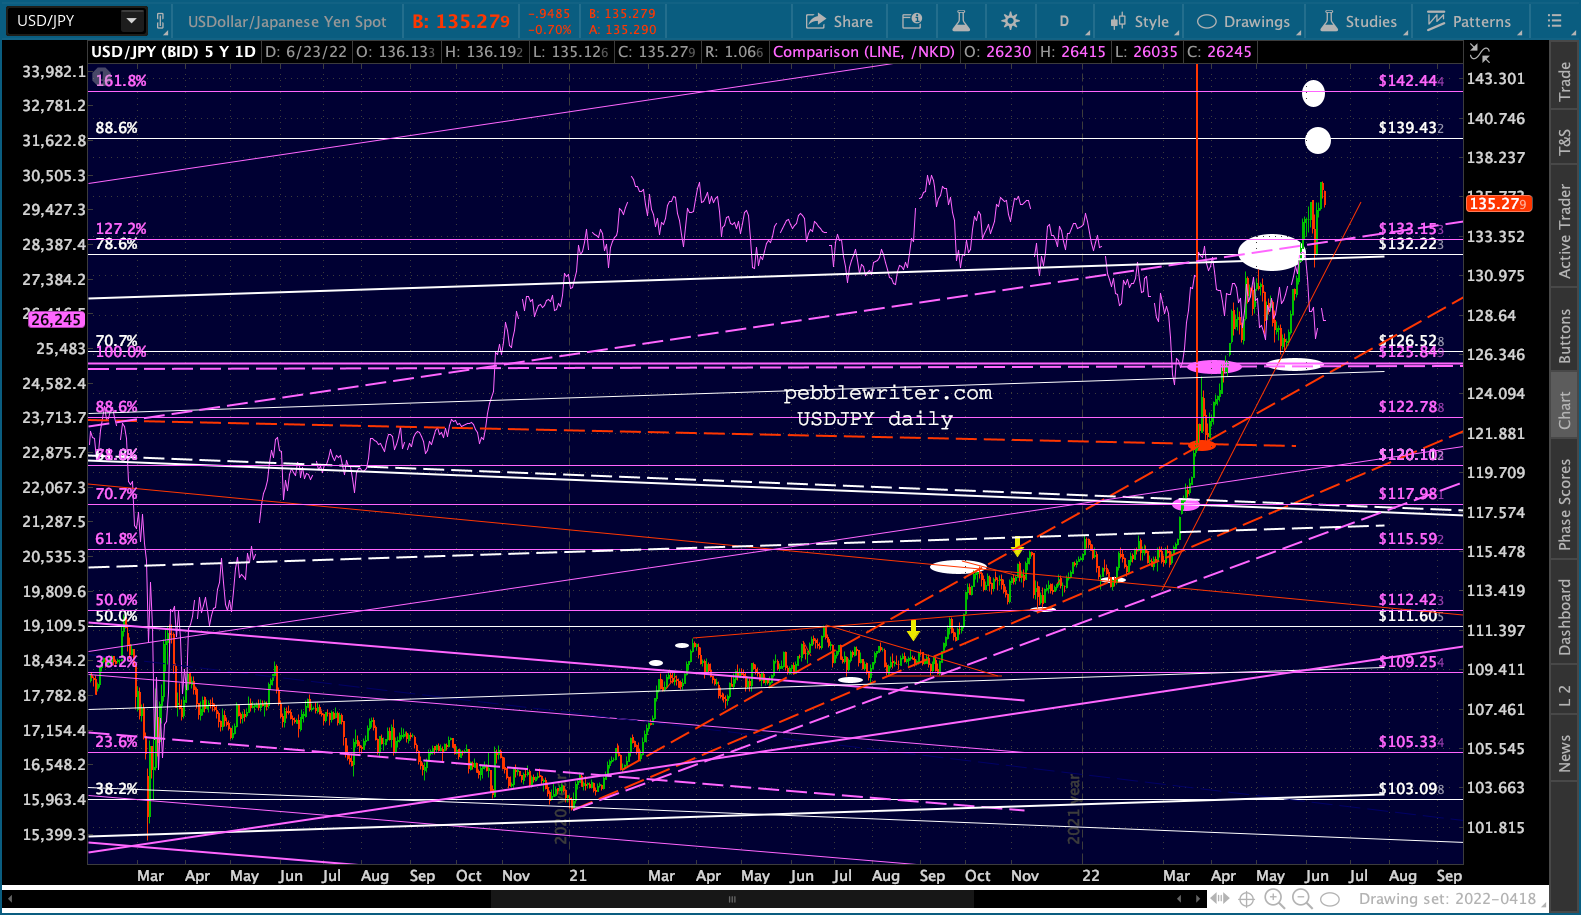
Task: Click the 26,245 comparison price bubble
Action: [x=56, y=319]
